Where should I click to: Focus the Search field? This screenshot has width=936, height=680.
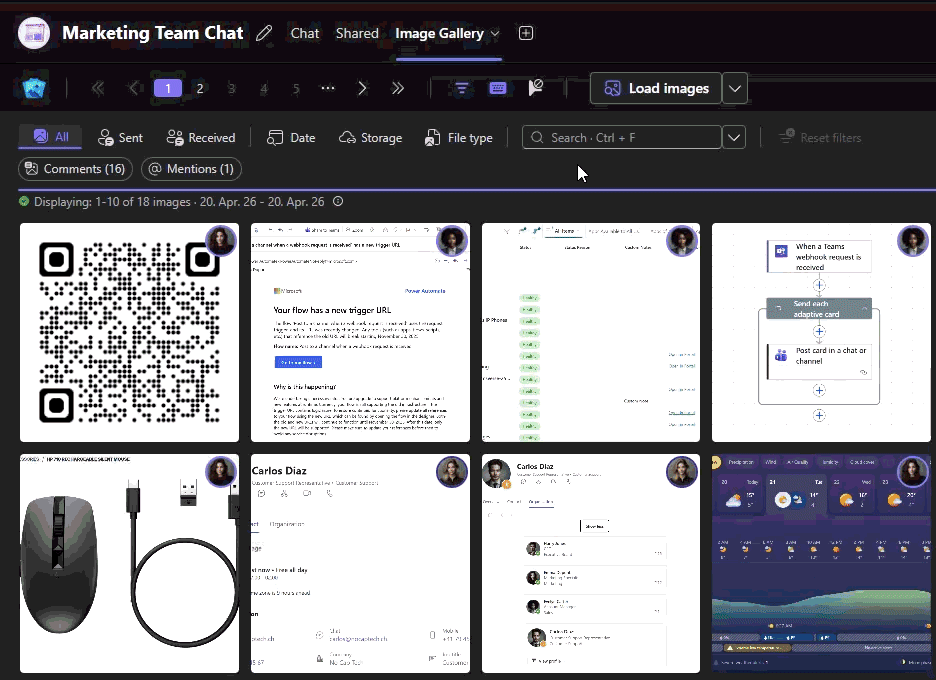[621, 137]
